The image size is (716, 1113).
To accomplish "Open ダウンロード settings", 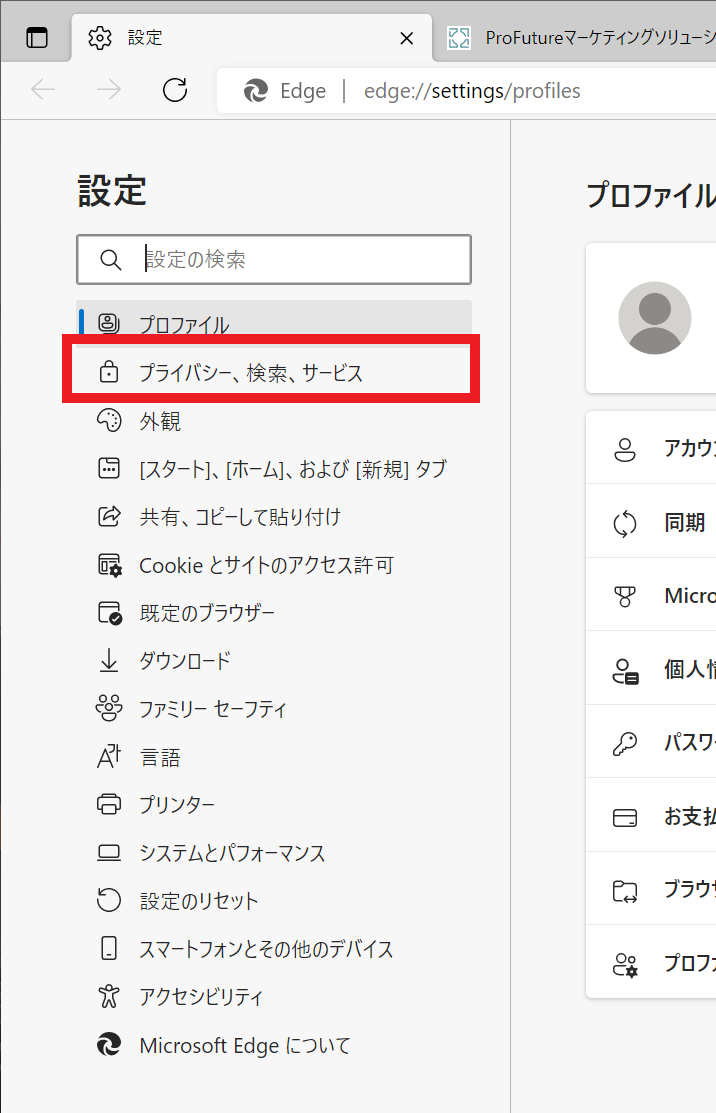I will [274, 661].
